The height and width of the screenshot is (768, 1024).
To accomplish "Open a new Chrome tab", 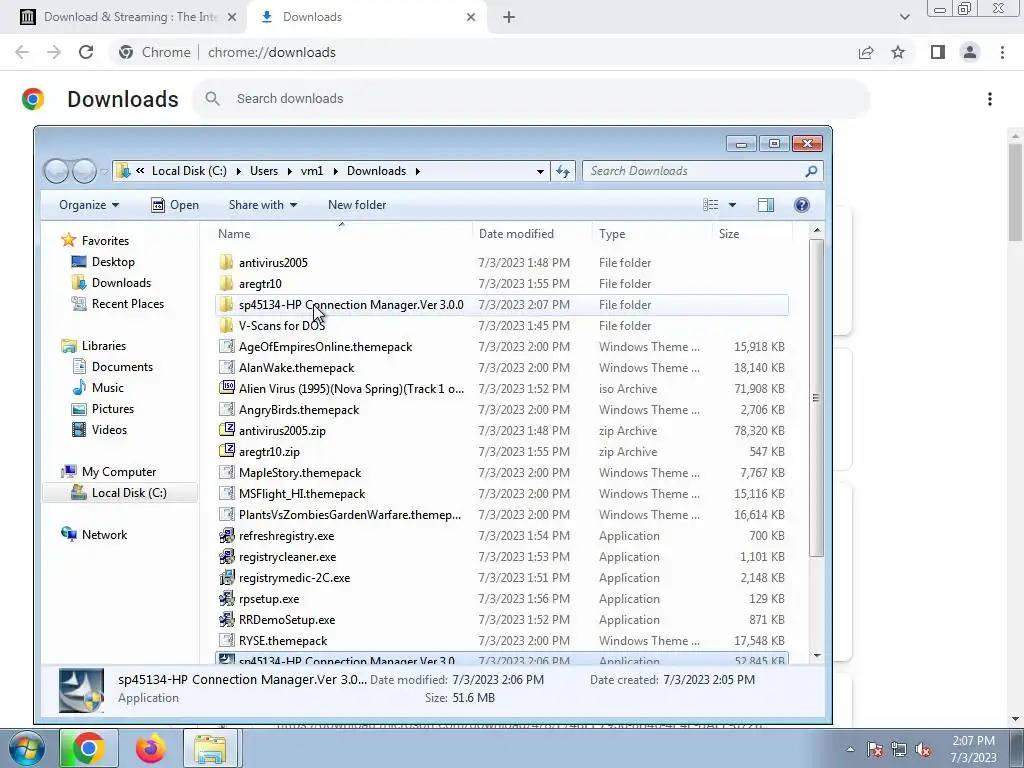I will pyautogui.click(x=509, y=17).
